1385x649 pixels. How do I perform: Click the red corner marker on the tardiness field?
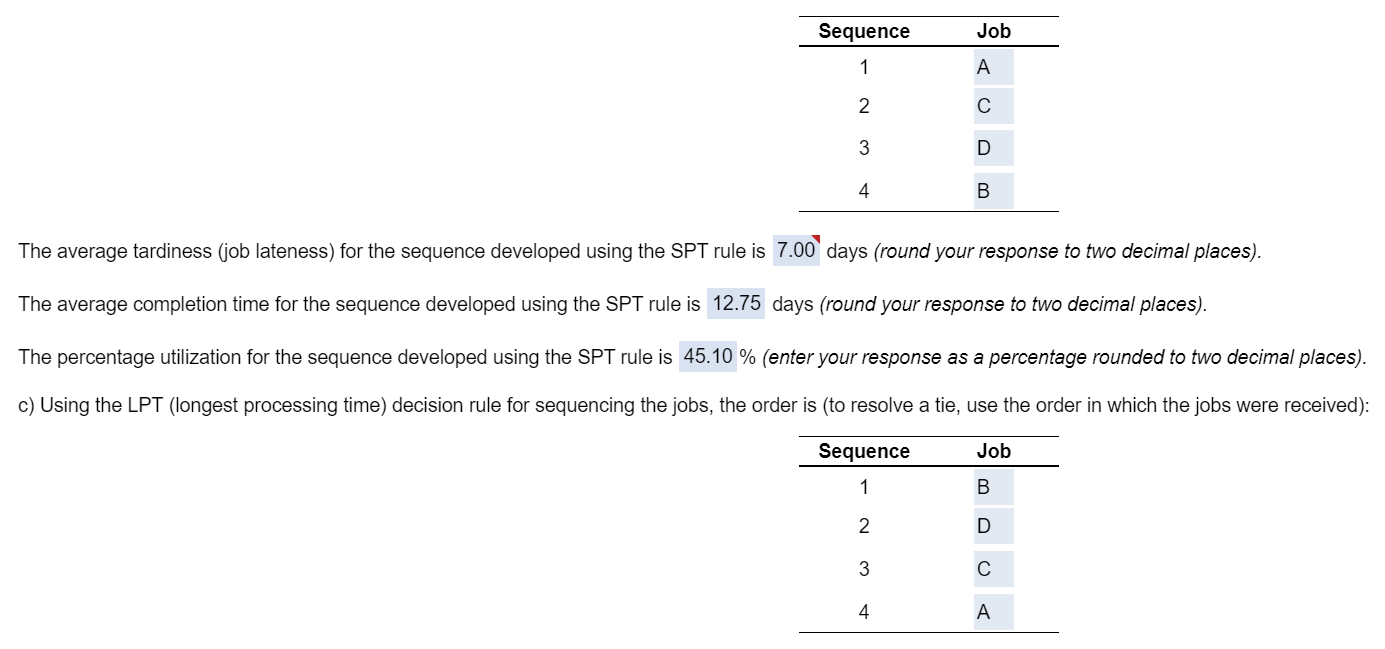816,240
